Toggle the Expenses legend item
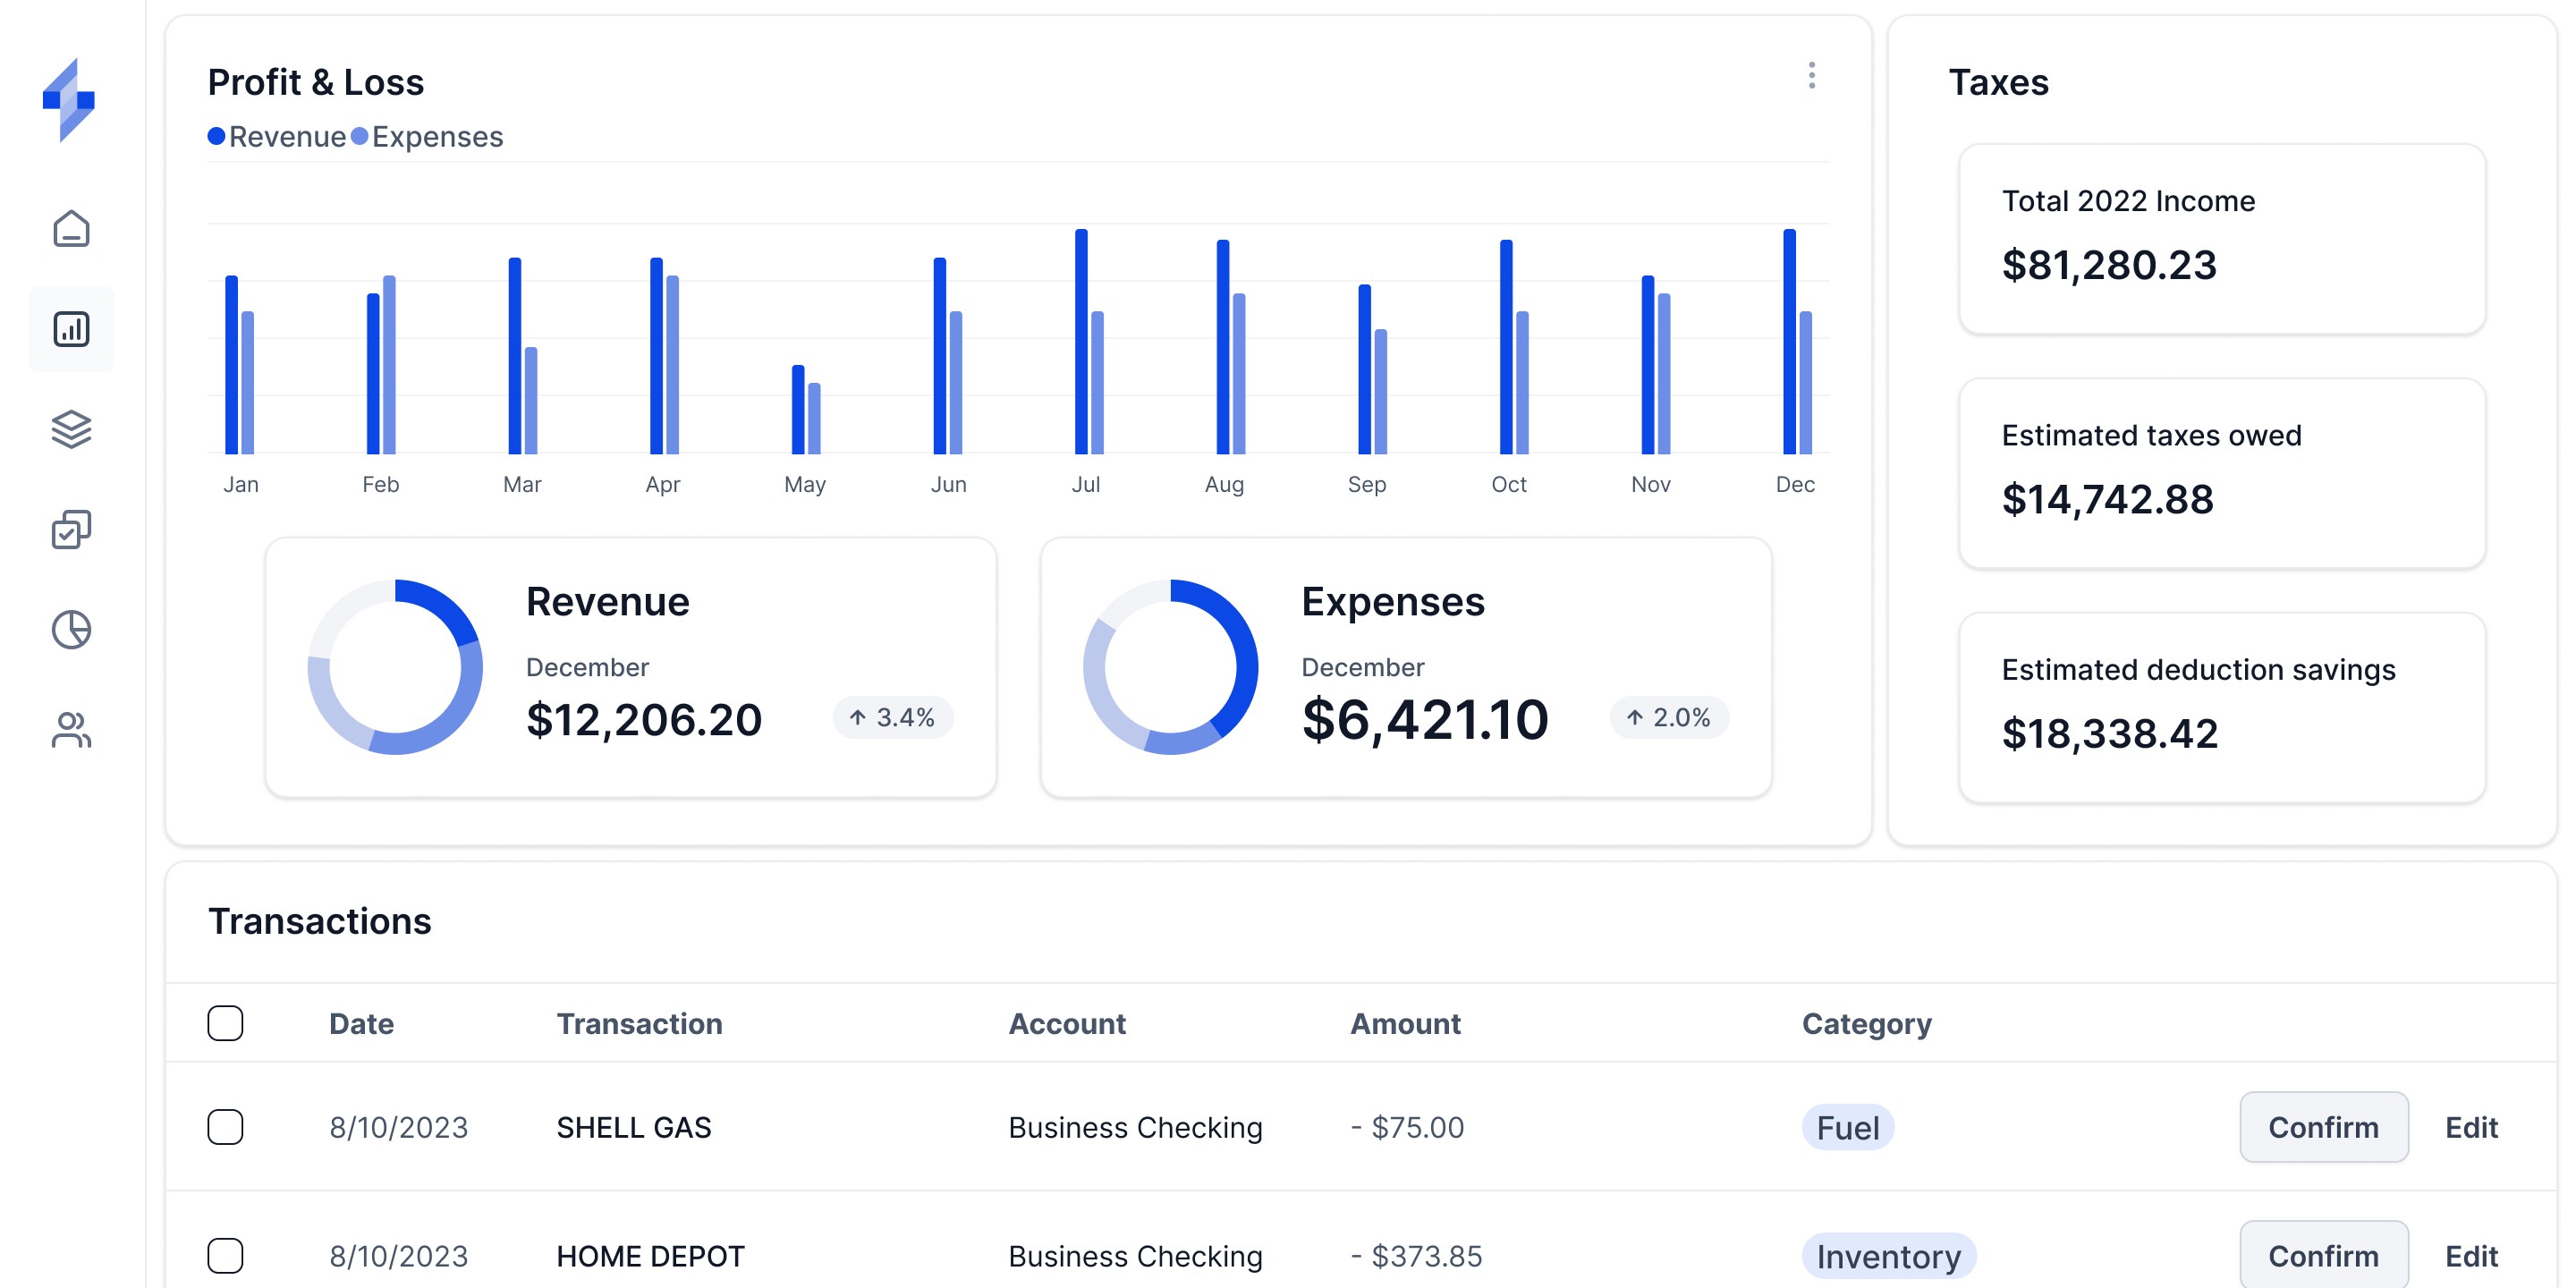This screenshot has height=1288, width=2576. [x=428, y=136]
